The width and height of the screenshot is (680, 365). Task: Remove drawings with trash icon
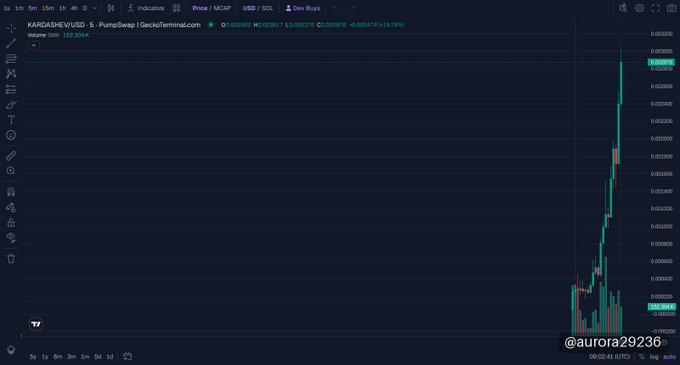(x=11, y=259)
